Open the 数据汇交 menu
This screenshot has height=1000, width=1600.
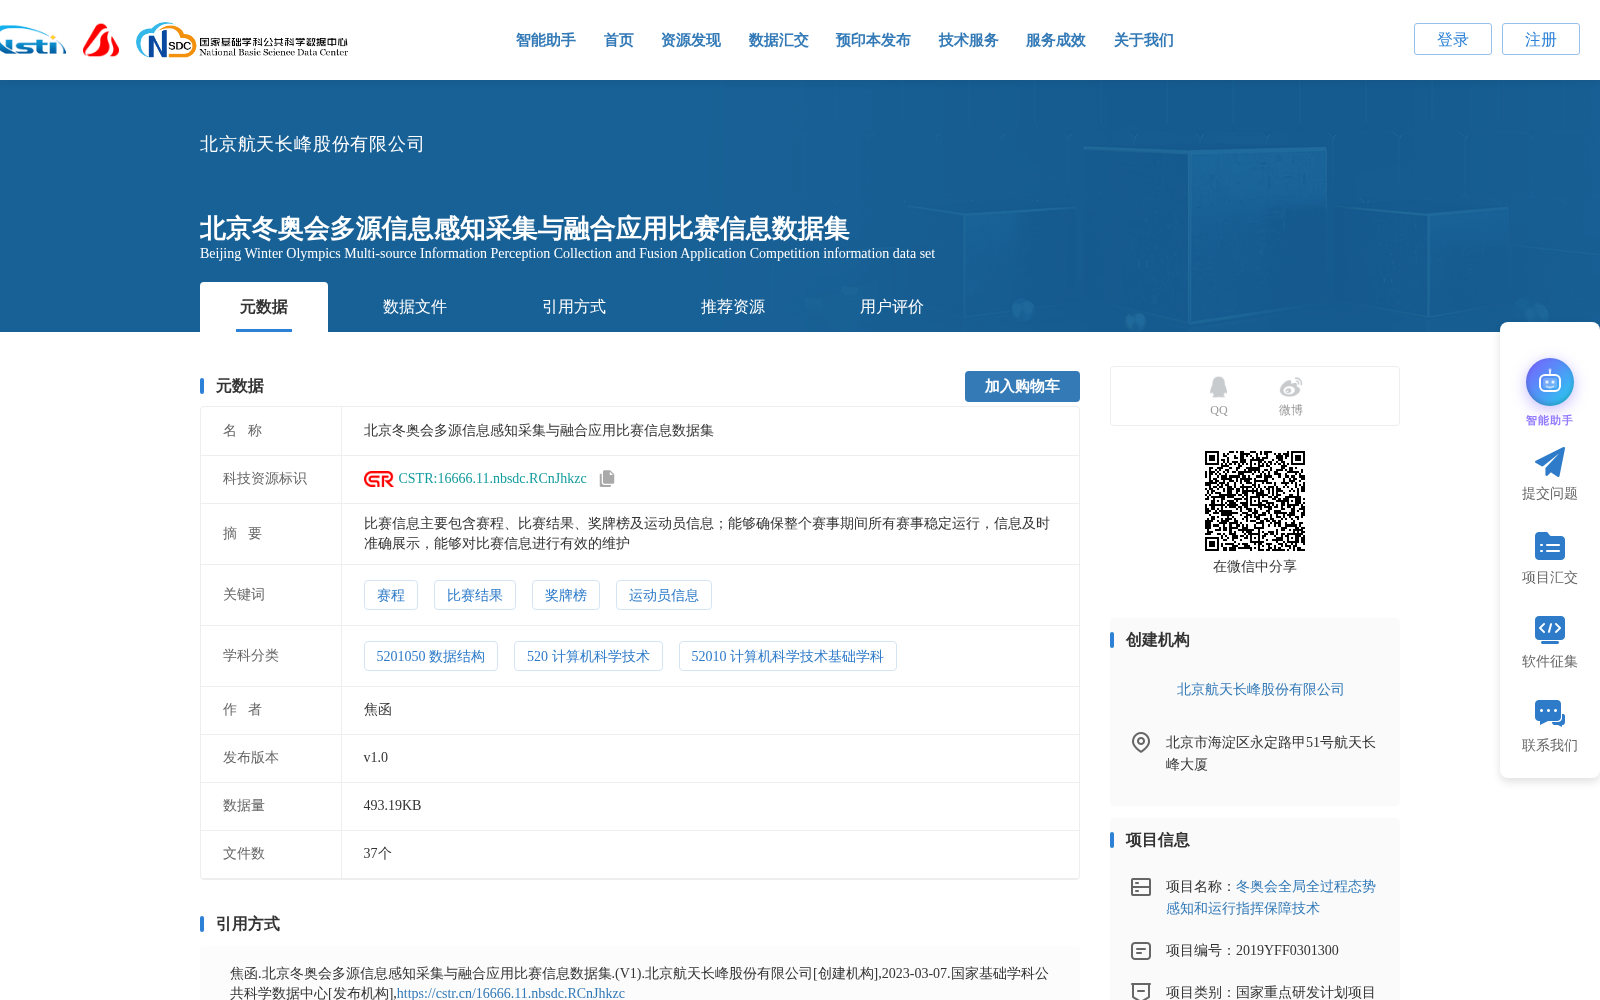[779, 40]
